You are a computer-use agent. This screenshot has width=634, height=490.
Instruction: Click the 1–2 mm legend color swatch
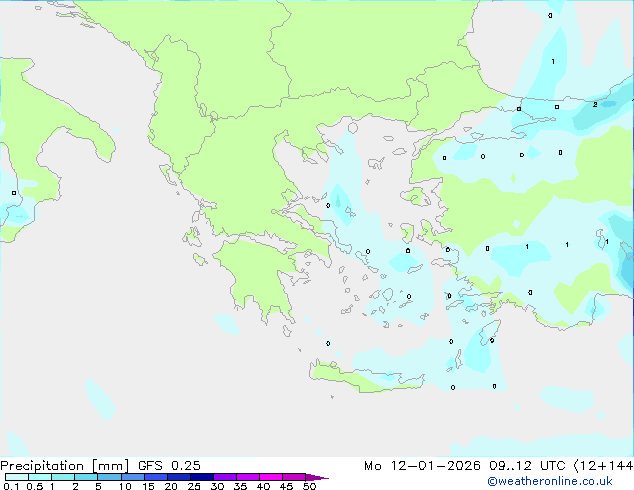63,477
